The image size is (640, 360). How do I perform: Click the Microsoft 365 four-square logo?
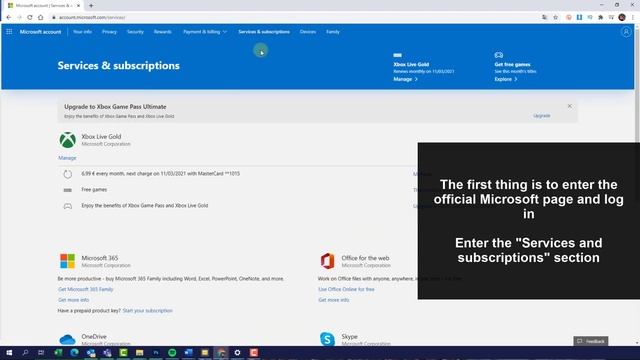click(x=67, y=261)
